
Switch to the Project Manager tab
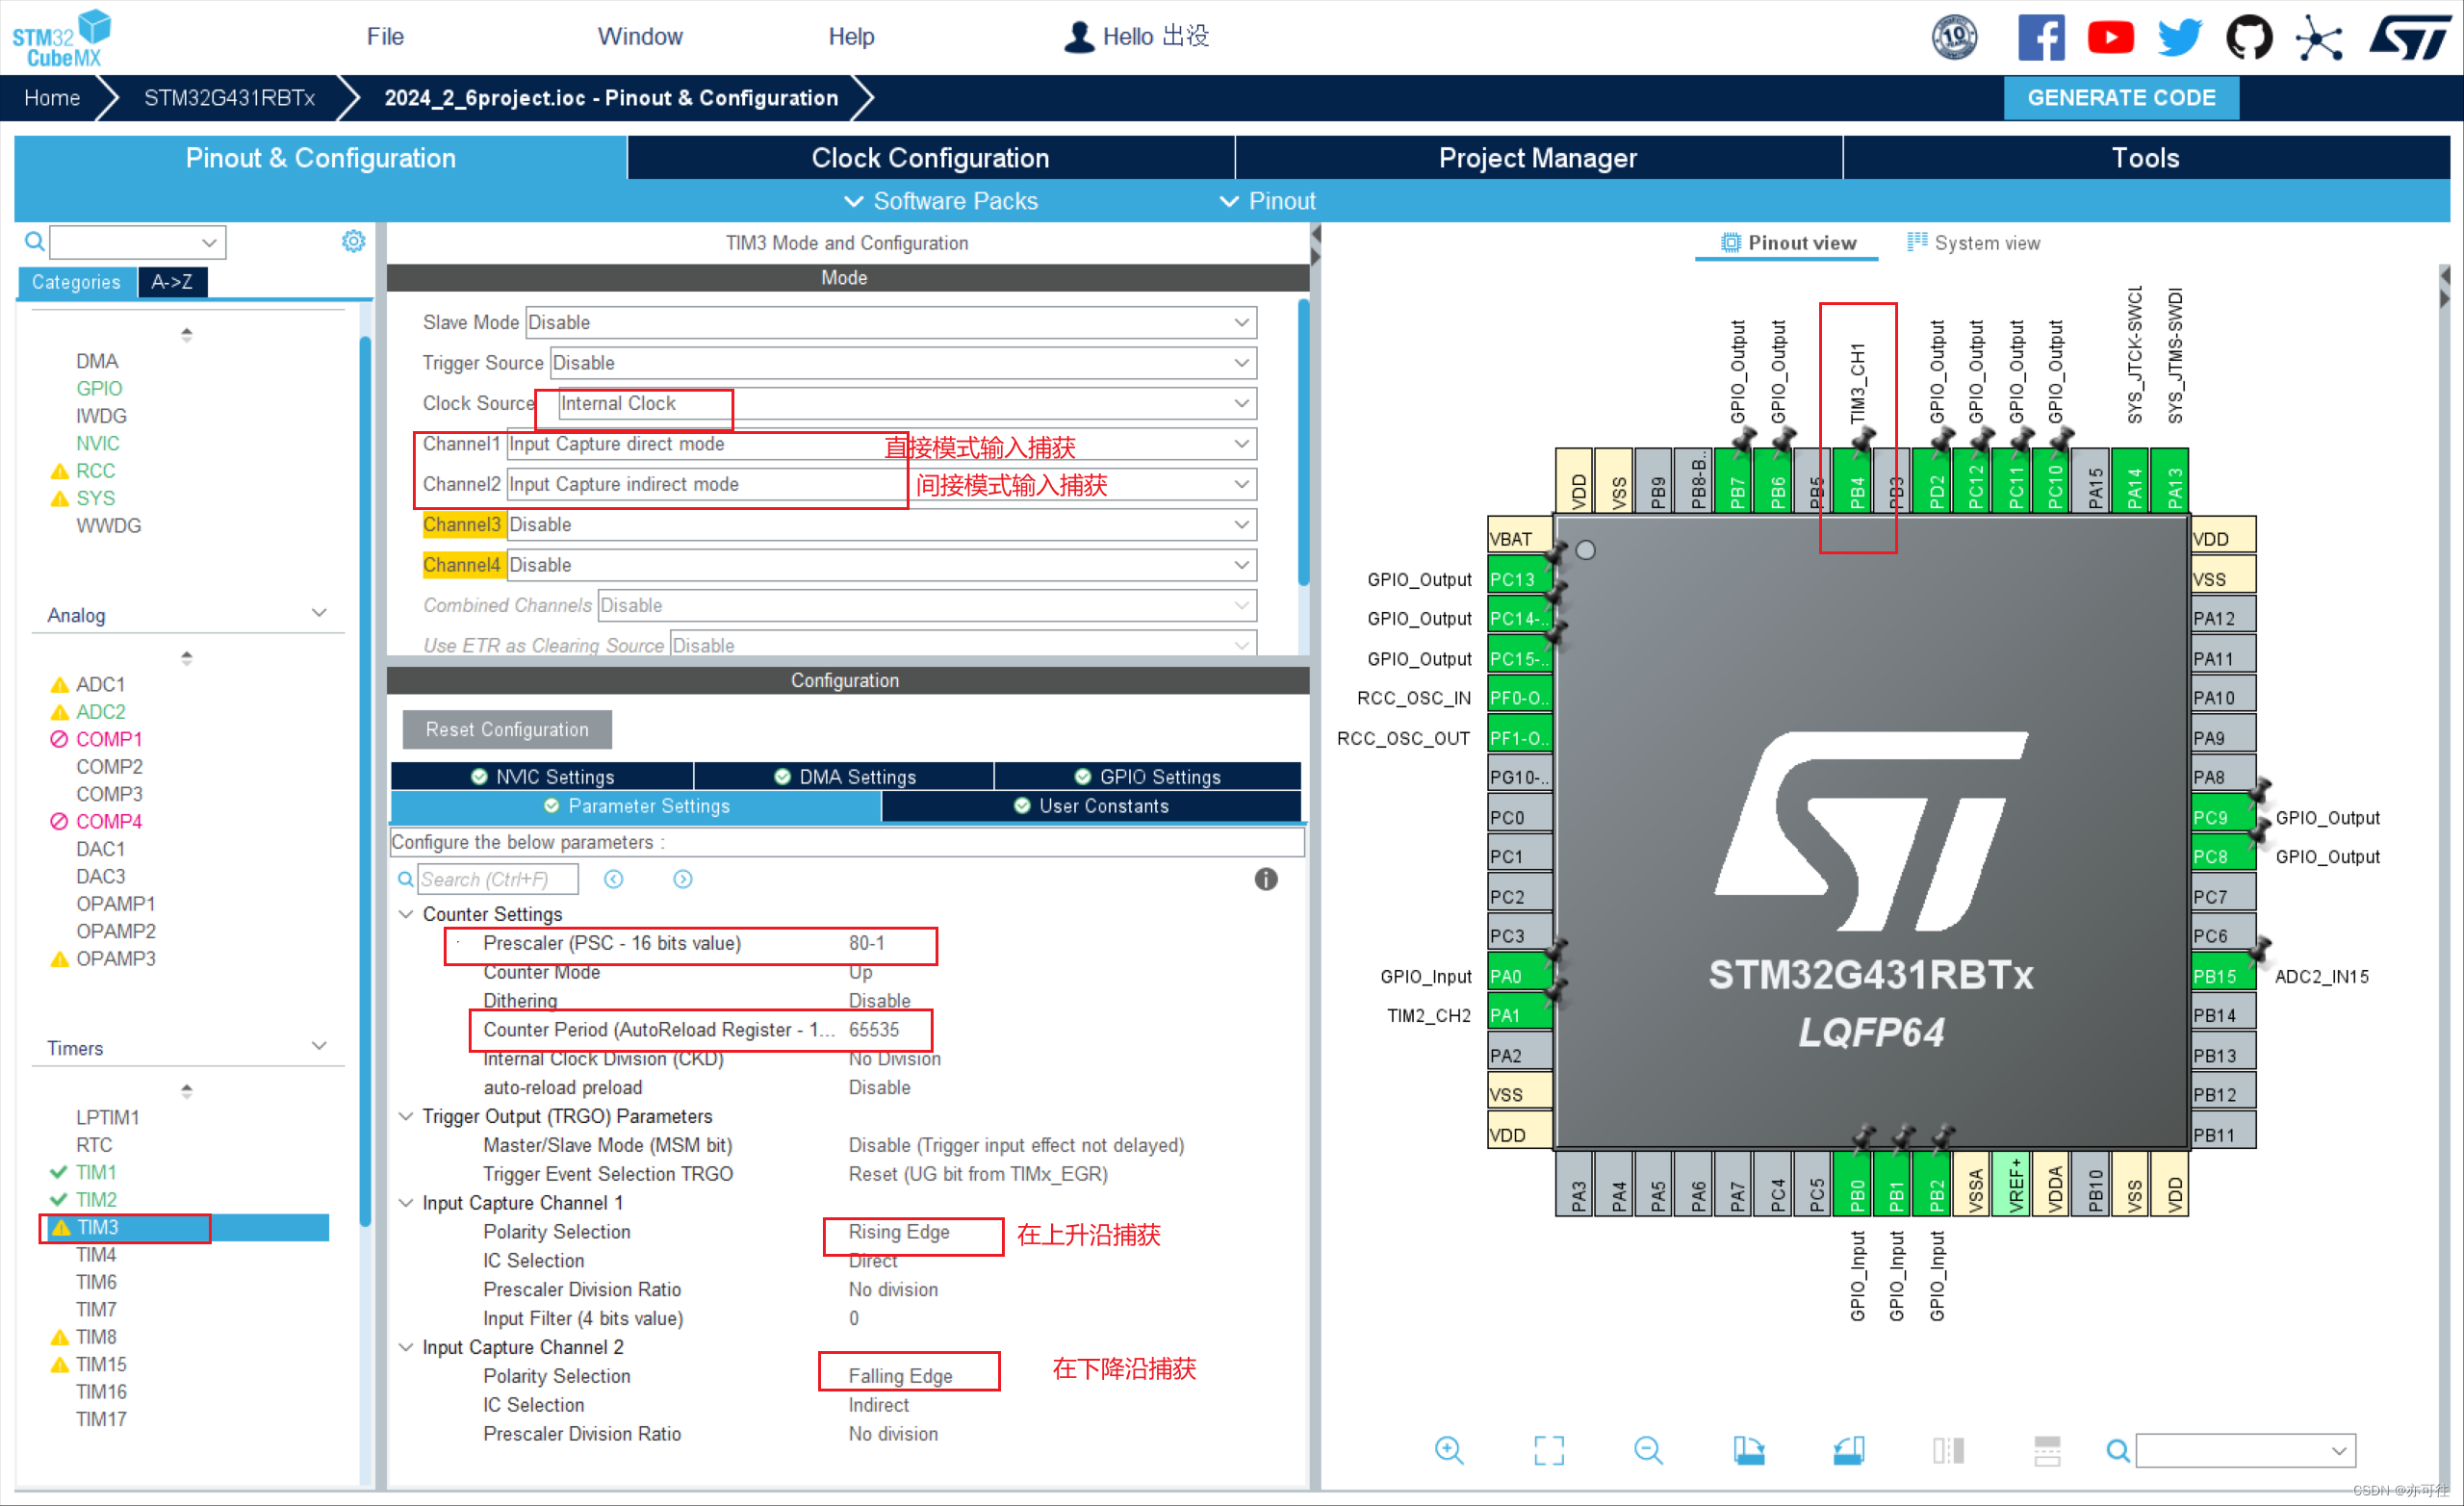(1538, 158)
